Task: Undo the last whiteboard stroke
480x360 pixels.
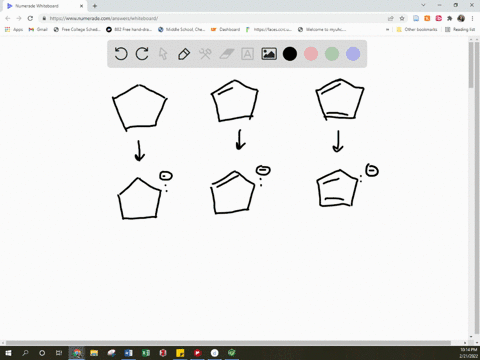Action: click(121, 54)
